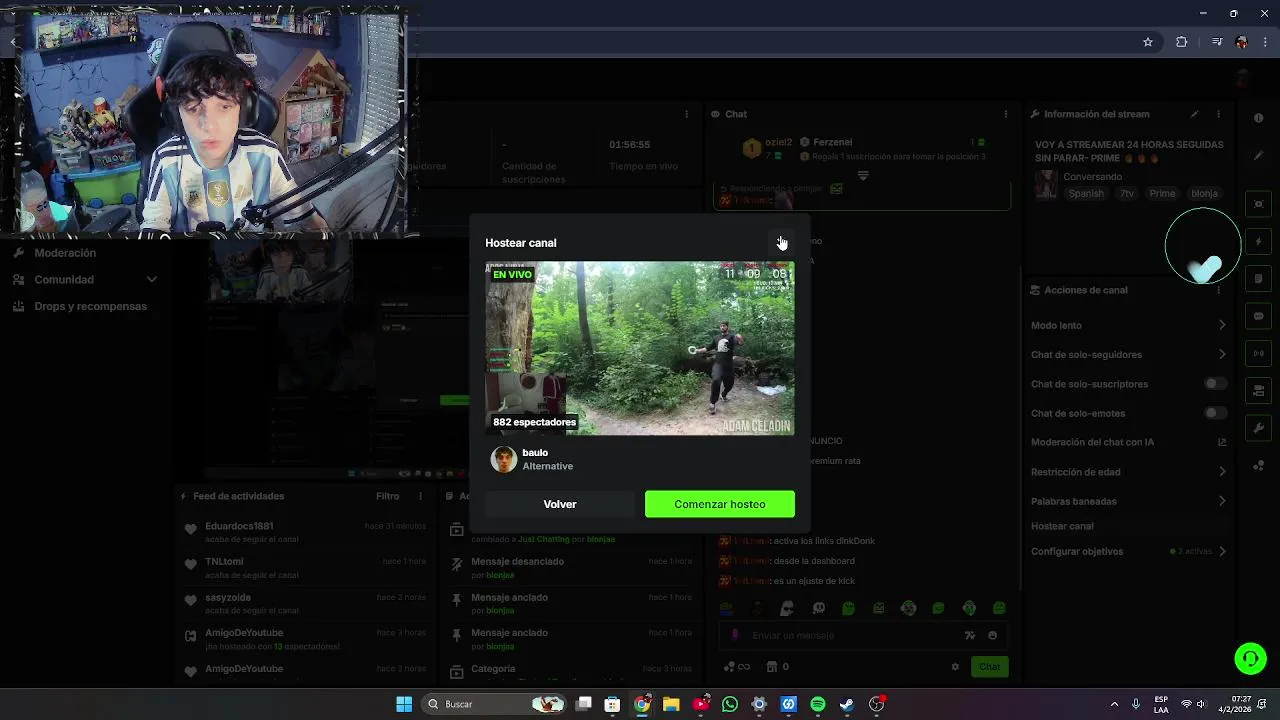Image resolution: width=1280 pixels, height=720 pixels.
Task: Click taskbar Buscar search box
Action: click(495, 704)
